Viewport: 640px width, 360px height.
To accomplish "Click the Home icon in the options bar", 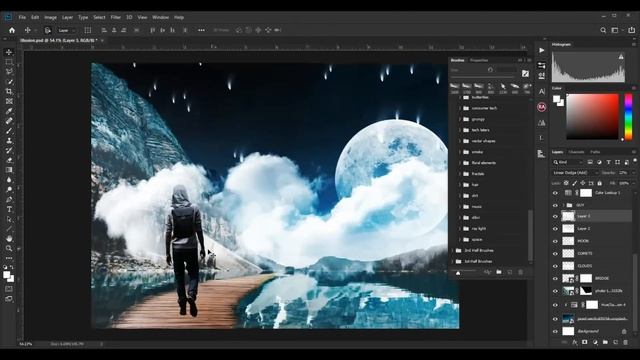I will coord(12,30).
